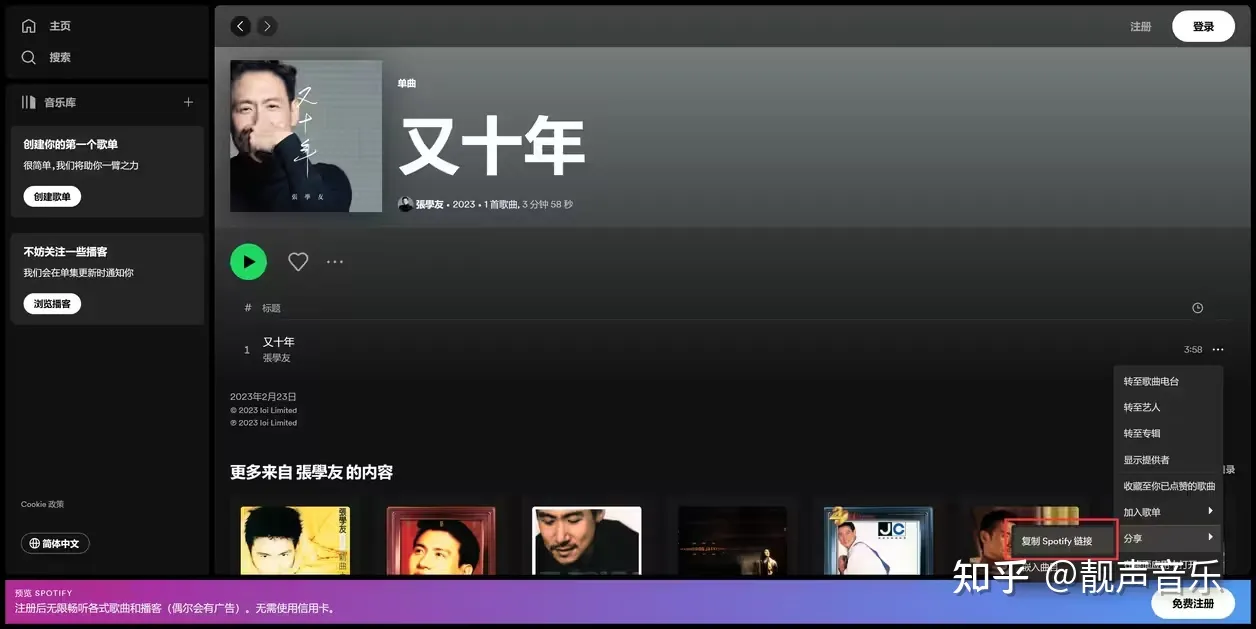Click 注册 at the top right
This screenshot has width=1256, height=629.
tap(1141, 27)
